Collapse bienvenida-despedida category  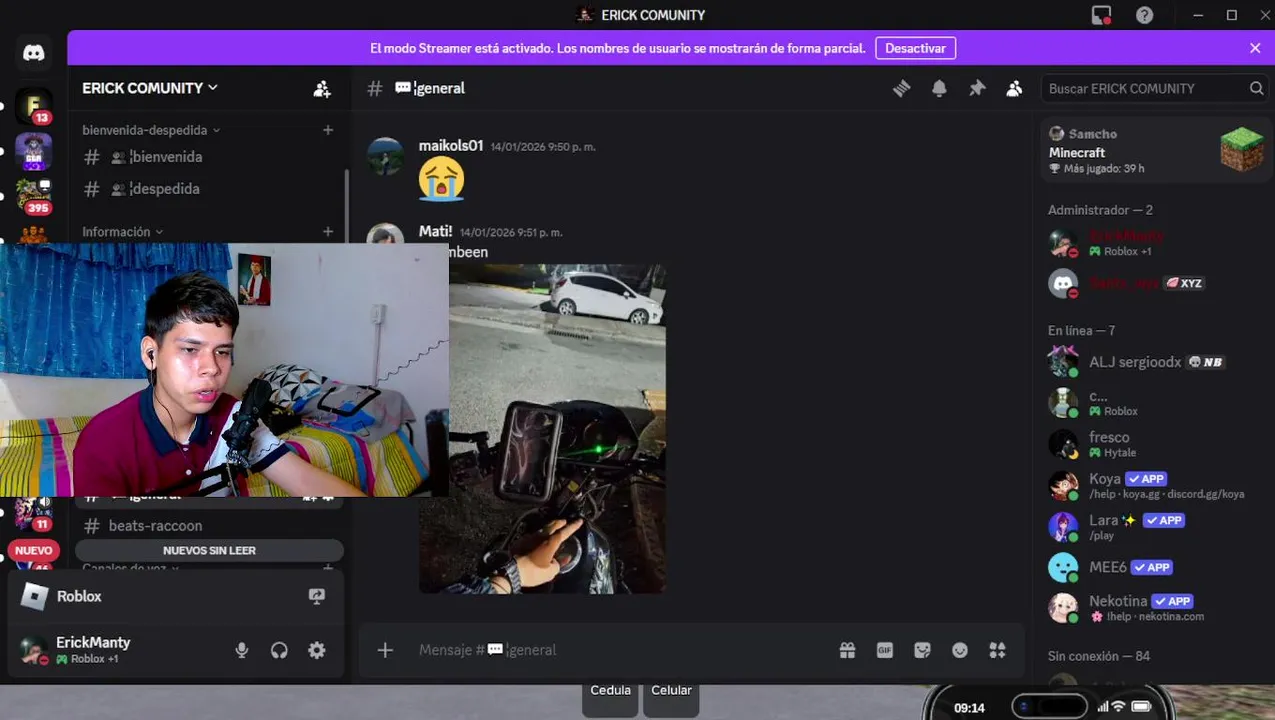click(151, 130)
